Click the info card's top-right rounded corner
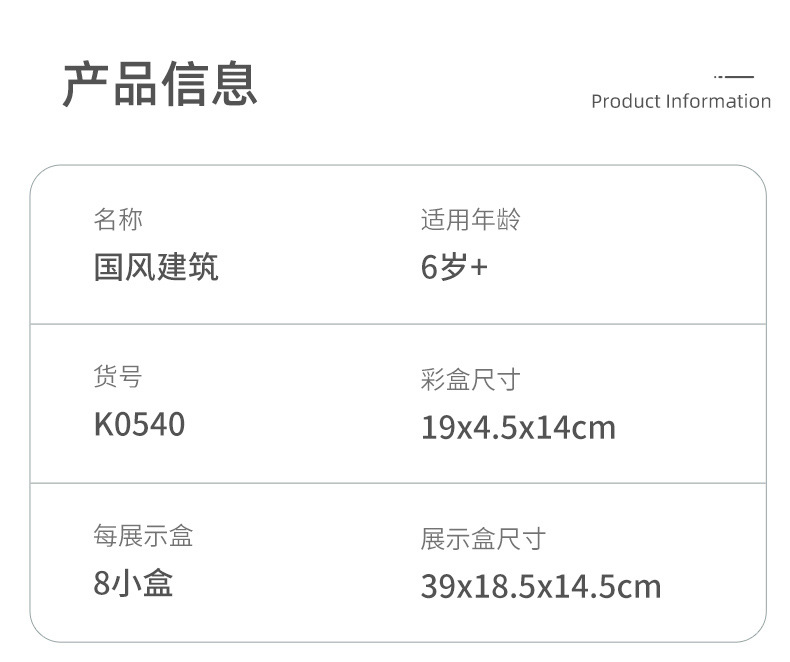Viewport: 790px width, 662px height. [754, 176]
